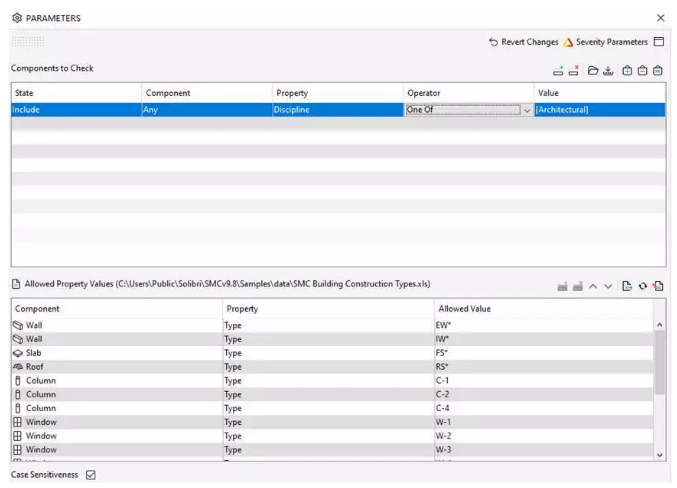Delete row from Allowed Property Values table
The width and height of the screenshot is (677, 488).
pyautogui.click(x=578, y=286)
